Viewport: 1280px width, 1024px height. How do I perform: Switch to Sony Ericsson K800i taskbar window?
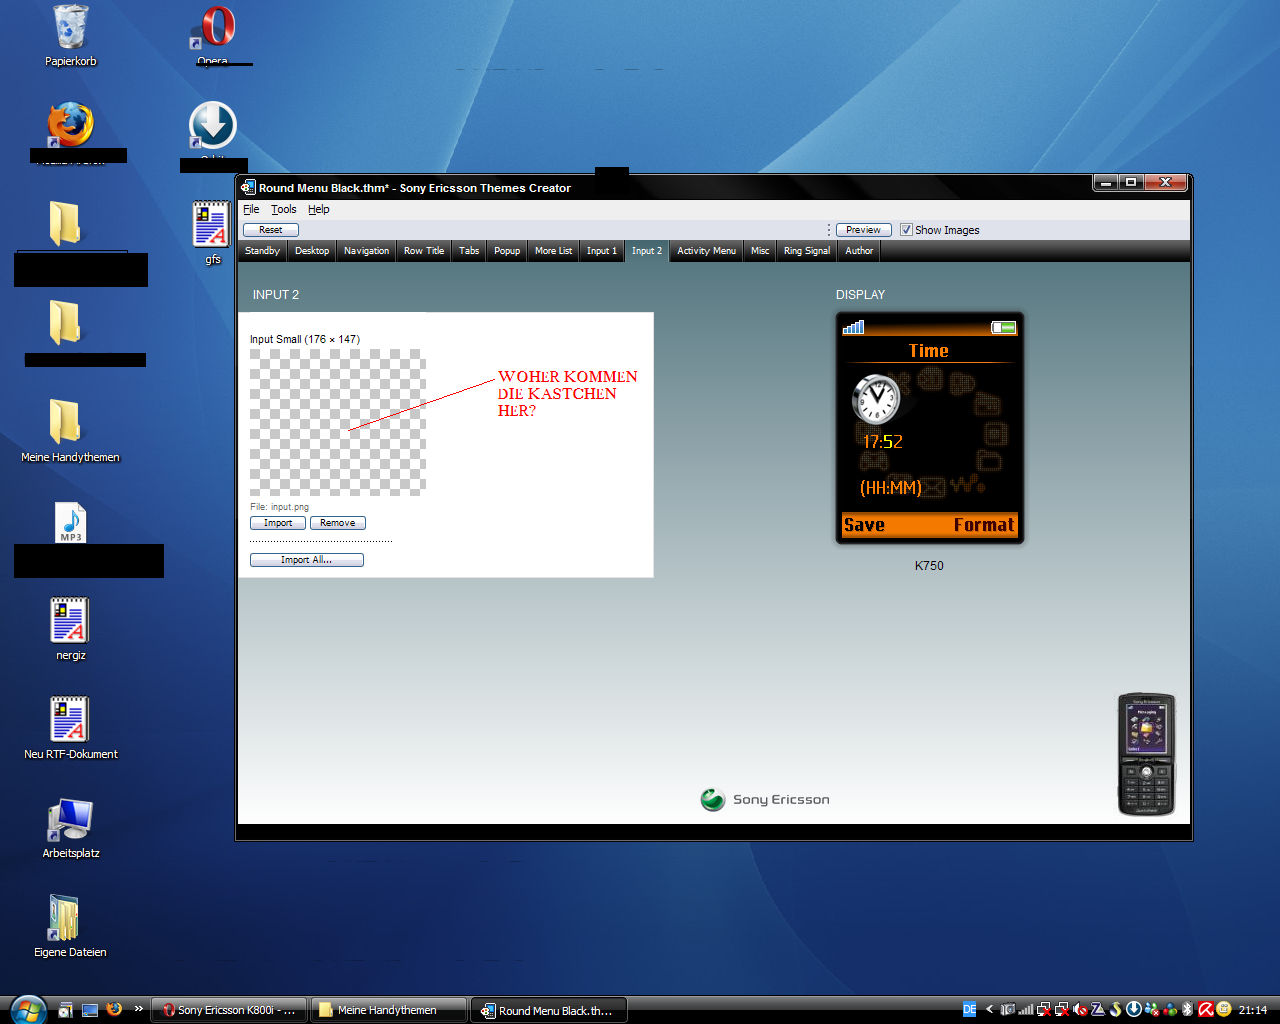coord(229,1010)
